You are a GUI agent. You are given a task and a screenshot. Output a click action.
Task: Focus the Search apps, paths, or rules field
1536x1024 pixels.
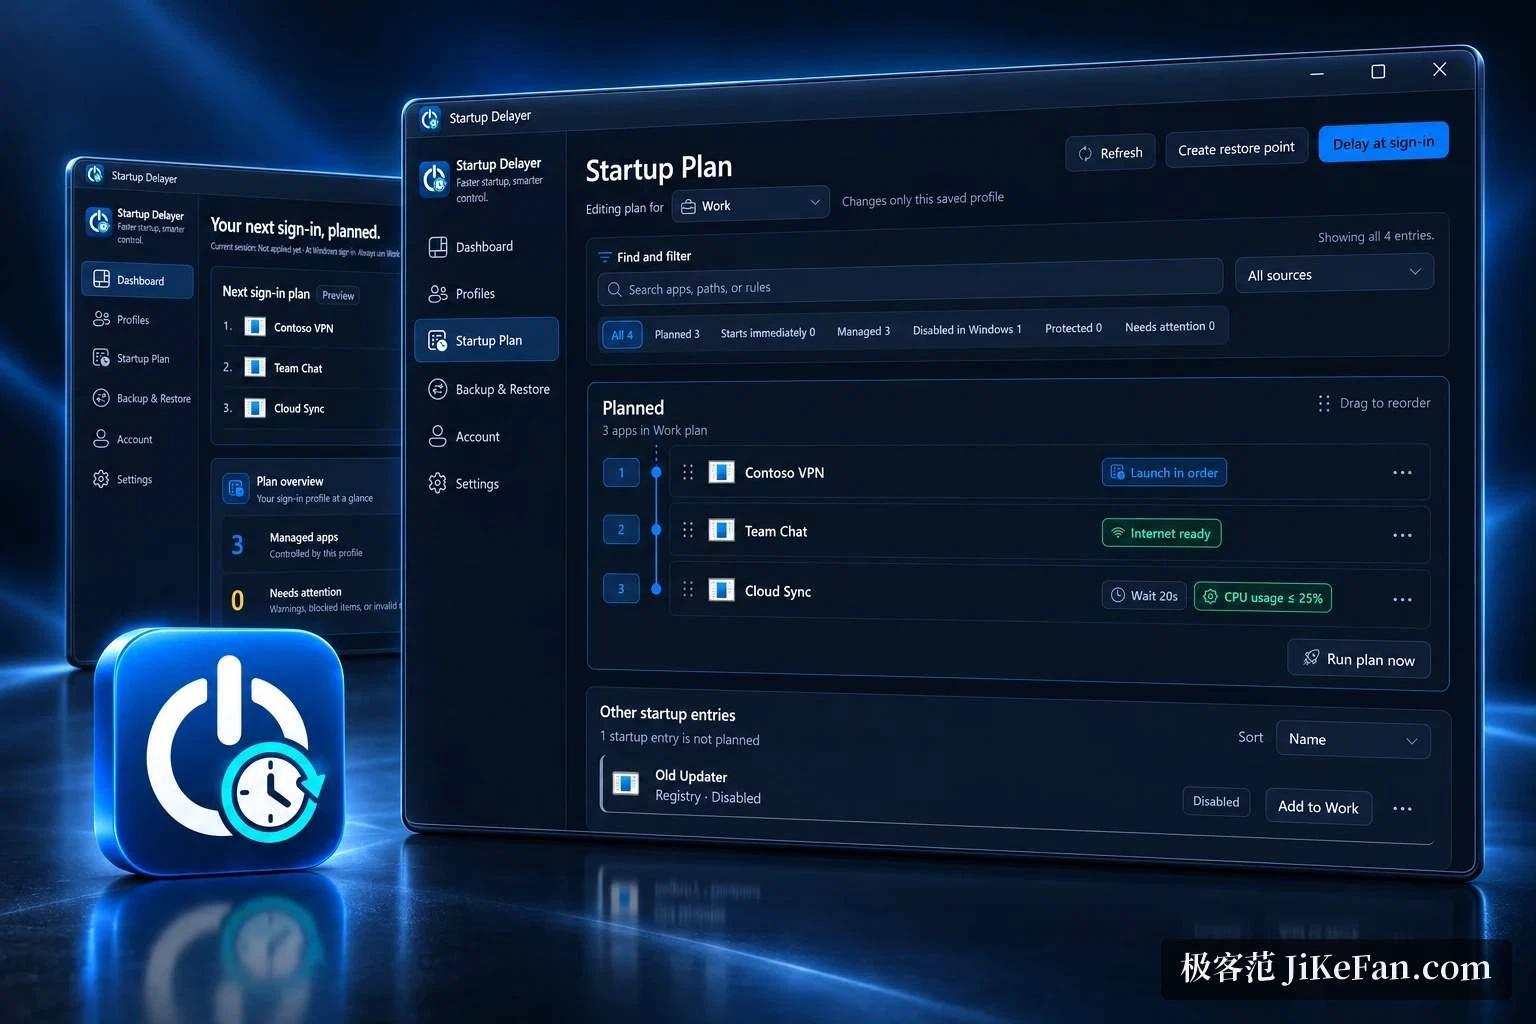pos(910,284)
